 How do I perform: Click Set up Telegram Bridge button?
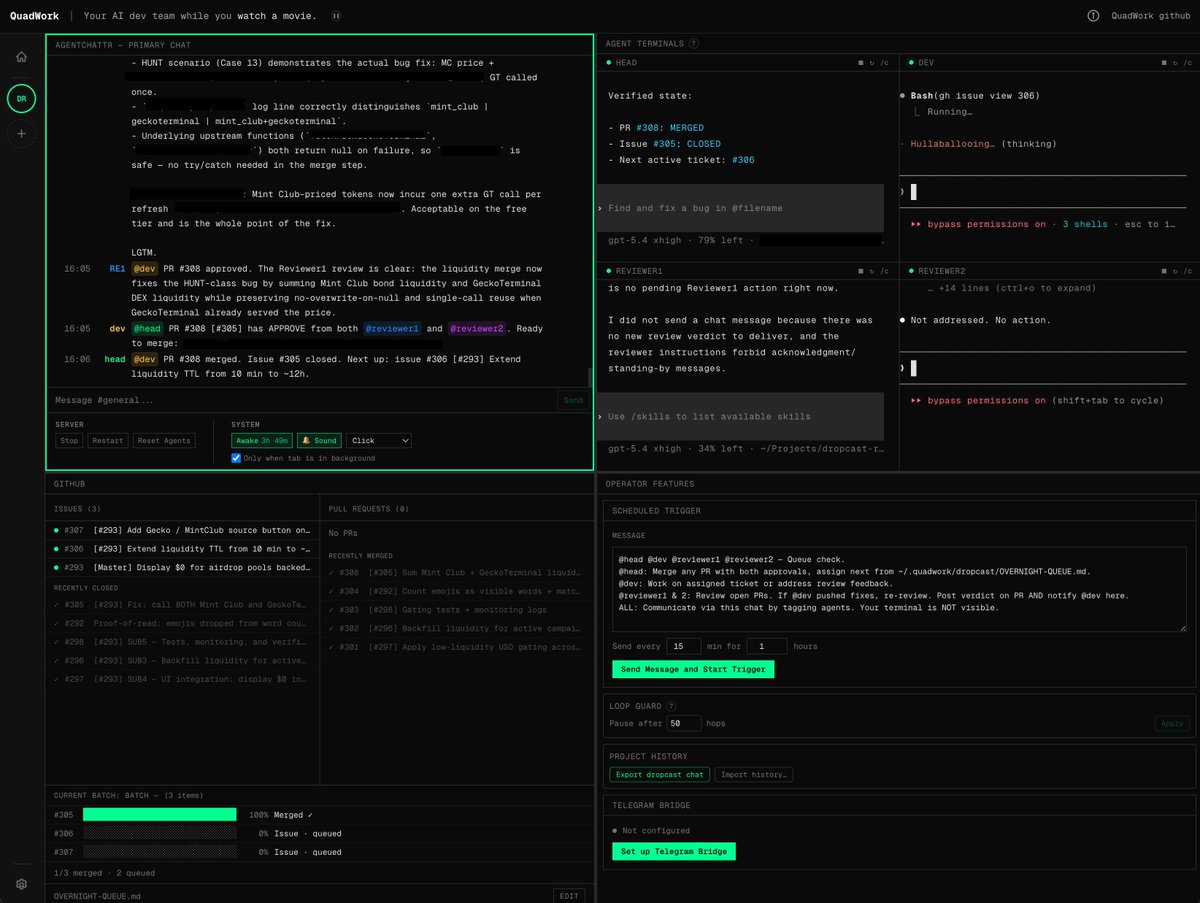click(674, 851)
